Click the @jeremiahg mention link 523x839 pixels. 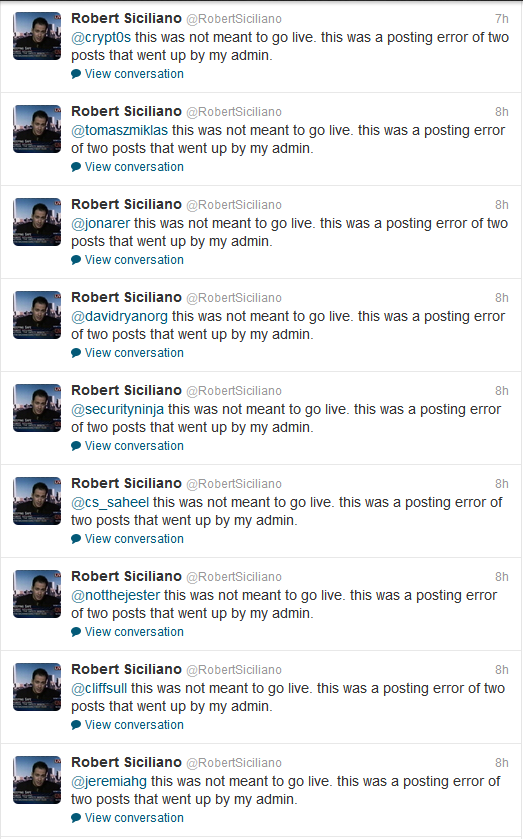click(x=109, y=782)
